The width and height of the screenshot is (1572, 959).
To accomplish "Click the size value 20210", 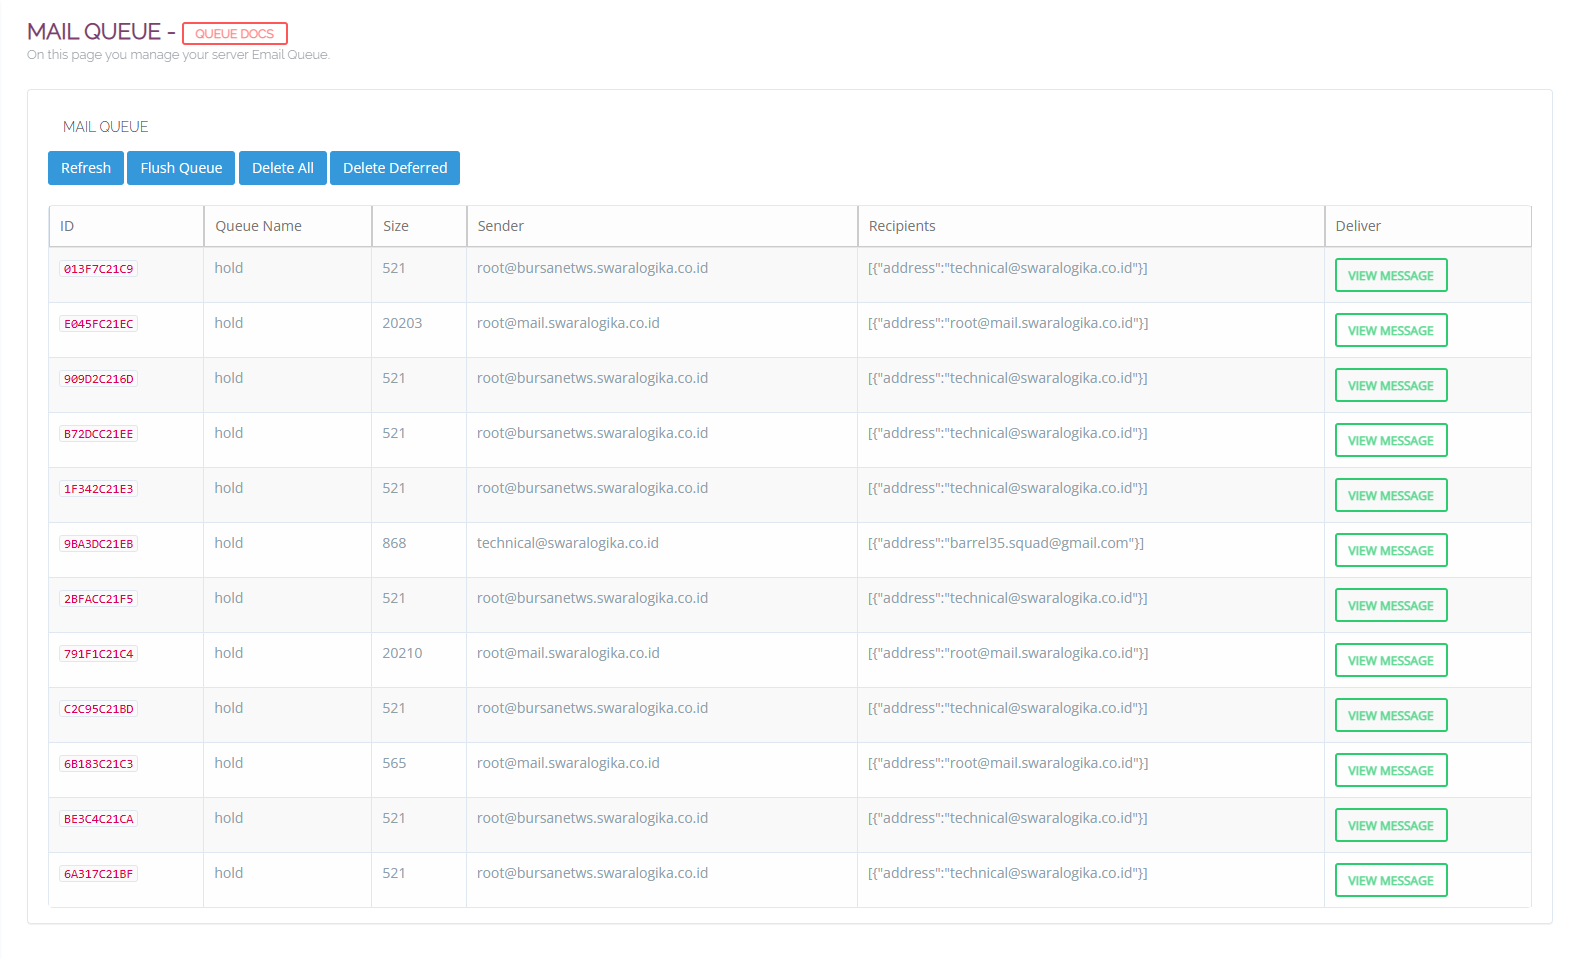I will [x=402, y=653].
